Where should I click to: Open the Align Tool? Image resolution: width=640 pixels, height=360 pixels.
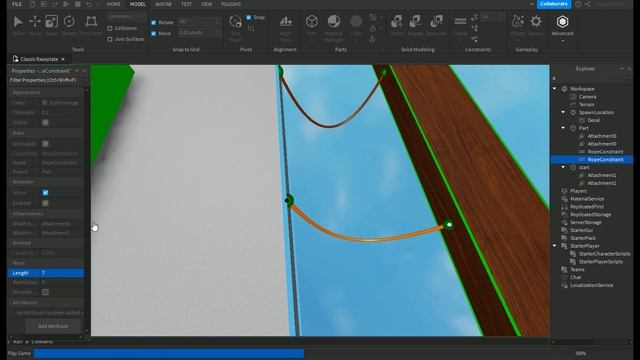(x=285, y=21)
